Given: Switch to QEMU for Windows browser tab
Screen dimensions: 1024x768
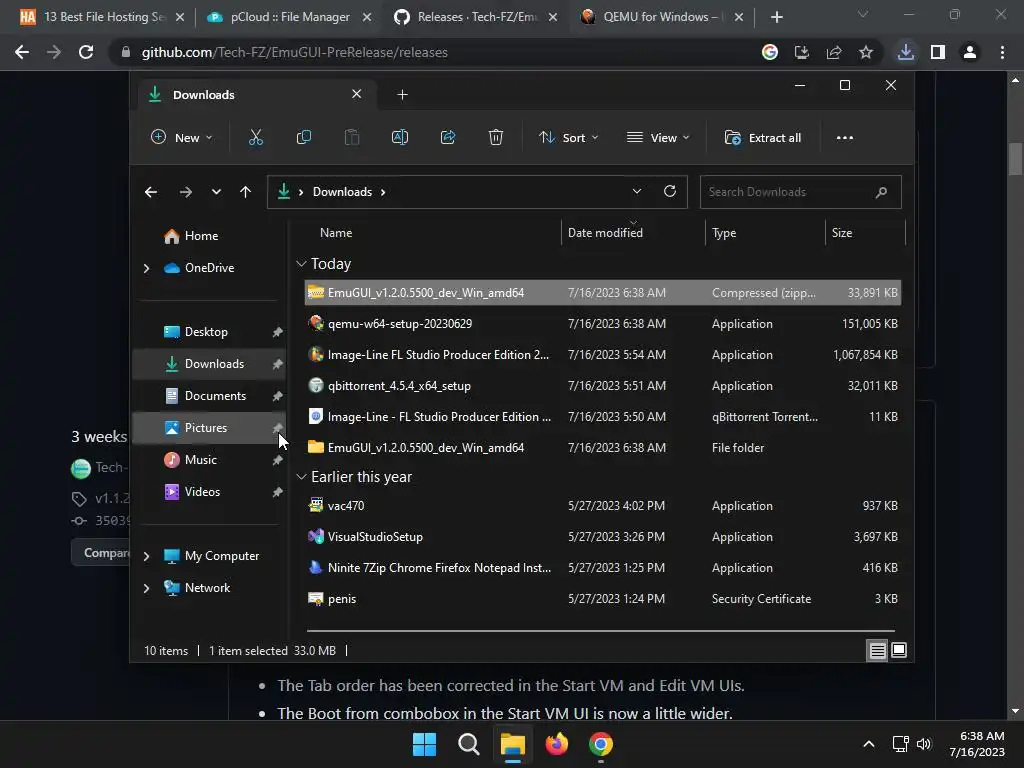Looking at the screenshot, I should [x=663, y=17].
